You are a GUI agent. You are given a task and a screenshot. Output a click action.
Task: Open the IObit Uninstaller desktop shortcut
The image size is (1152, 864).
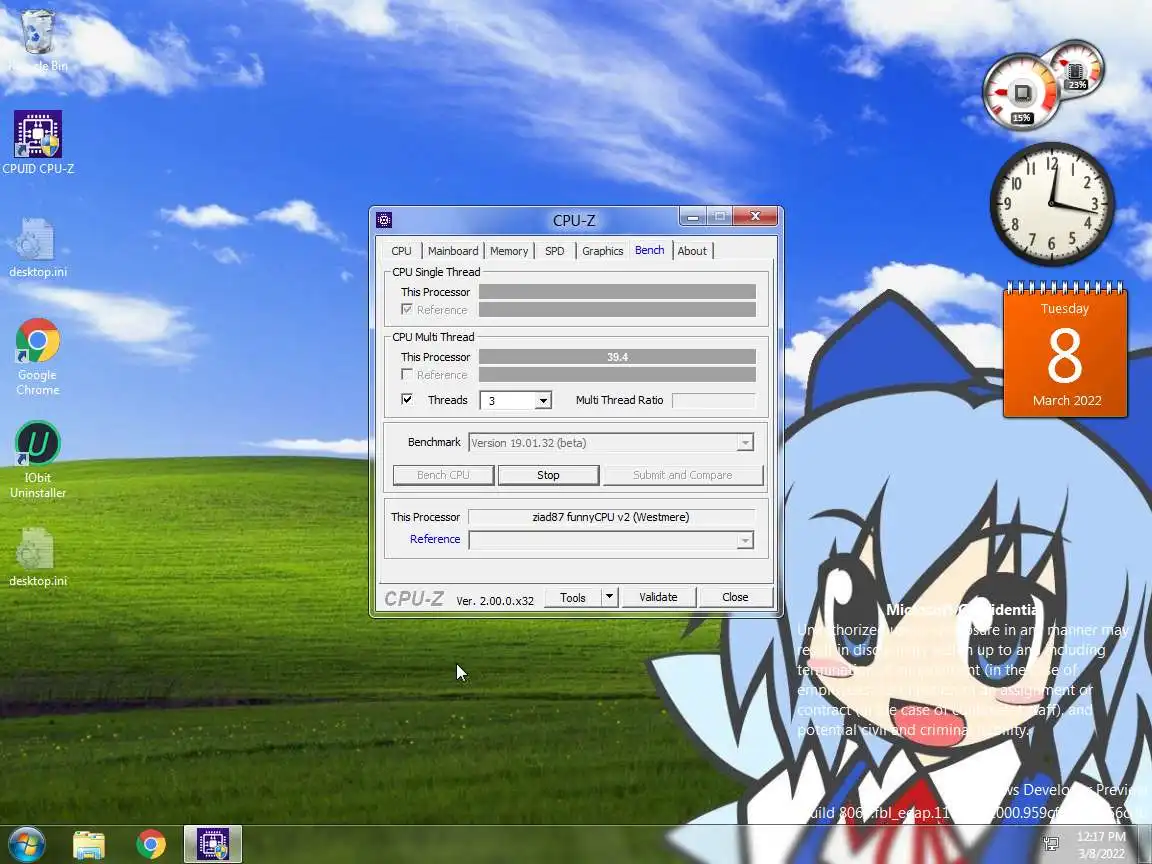click(37, 460)
